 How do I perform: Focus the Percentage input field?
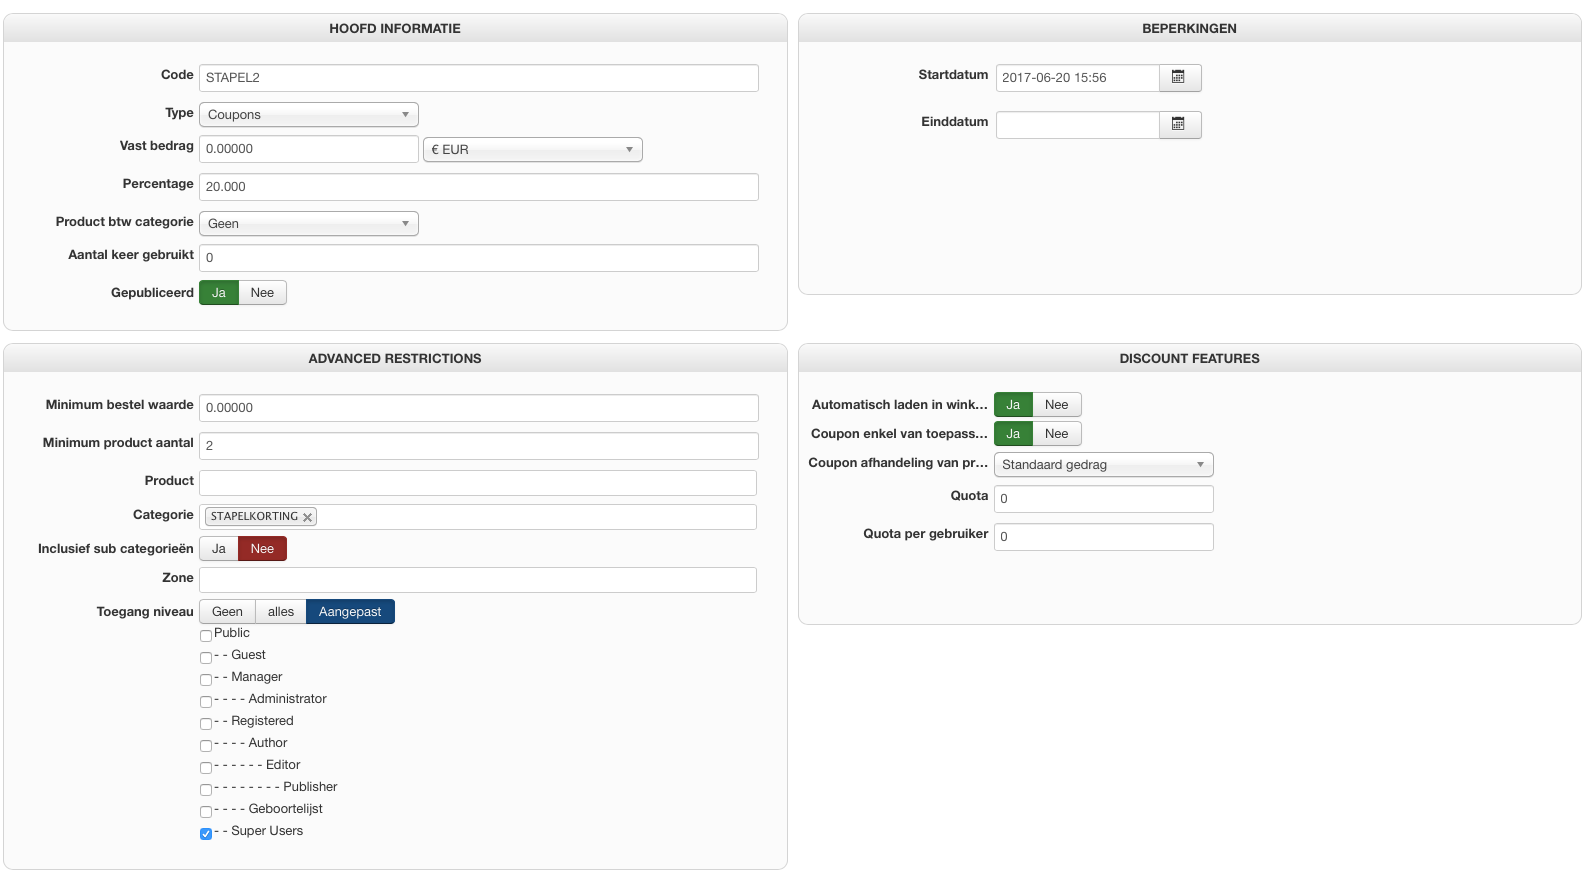478,187
